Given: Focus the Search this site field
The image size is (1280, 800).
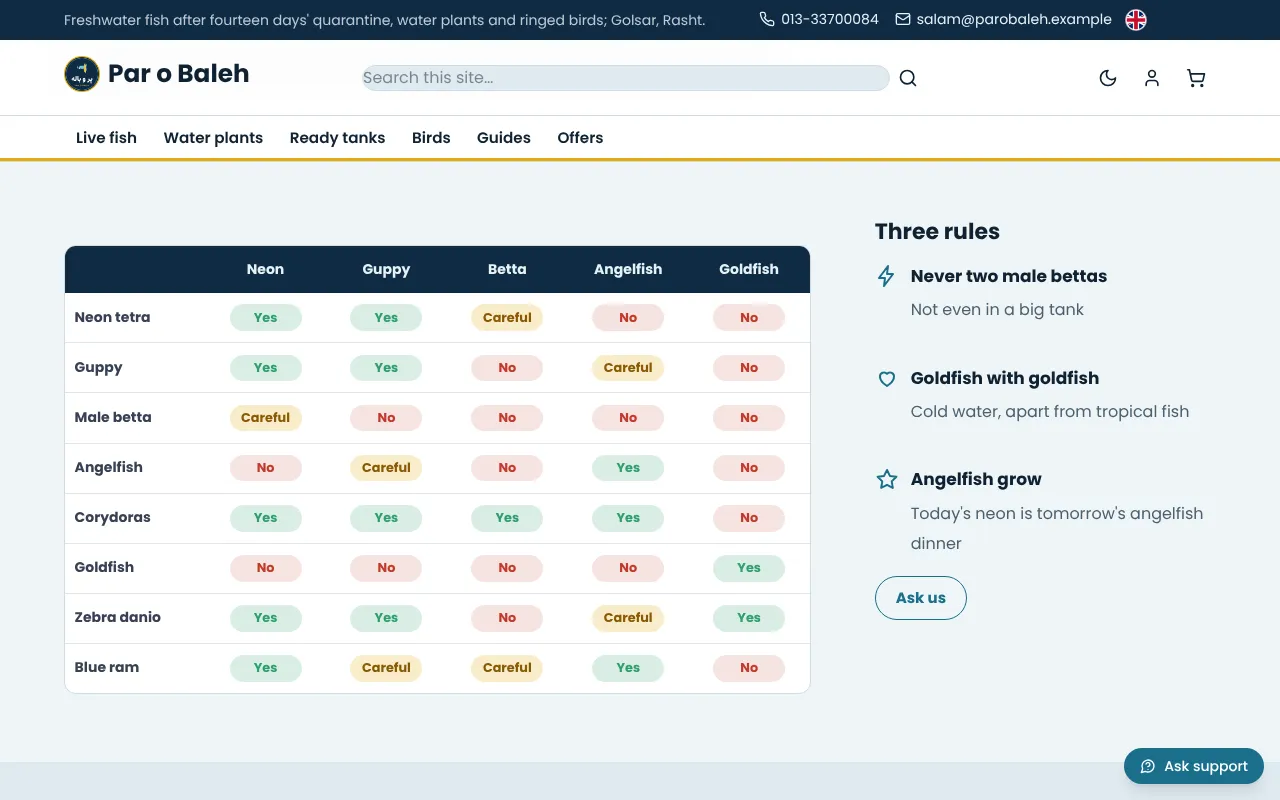Looking at the screenshot, I should [626, 78].
